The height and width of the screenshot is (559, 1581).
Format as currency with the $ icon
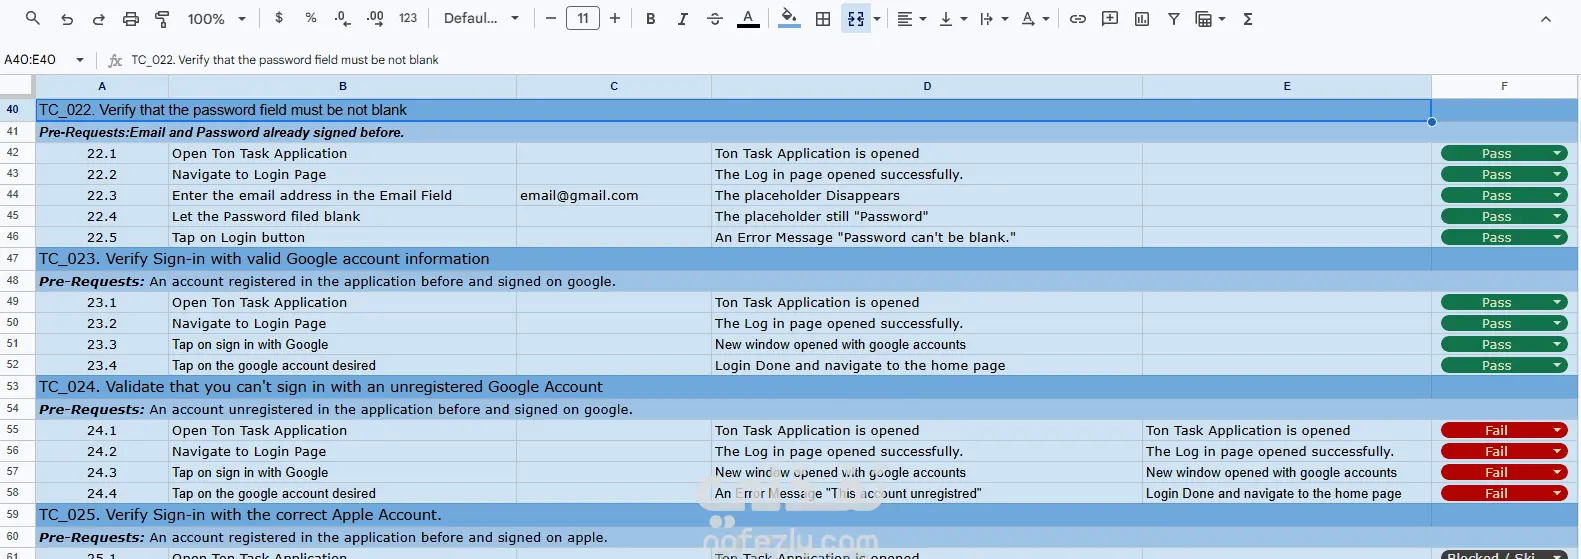click(279, 18)
